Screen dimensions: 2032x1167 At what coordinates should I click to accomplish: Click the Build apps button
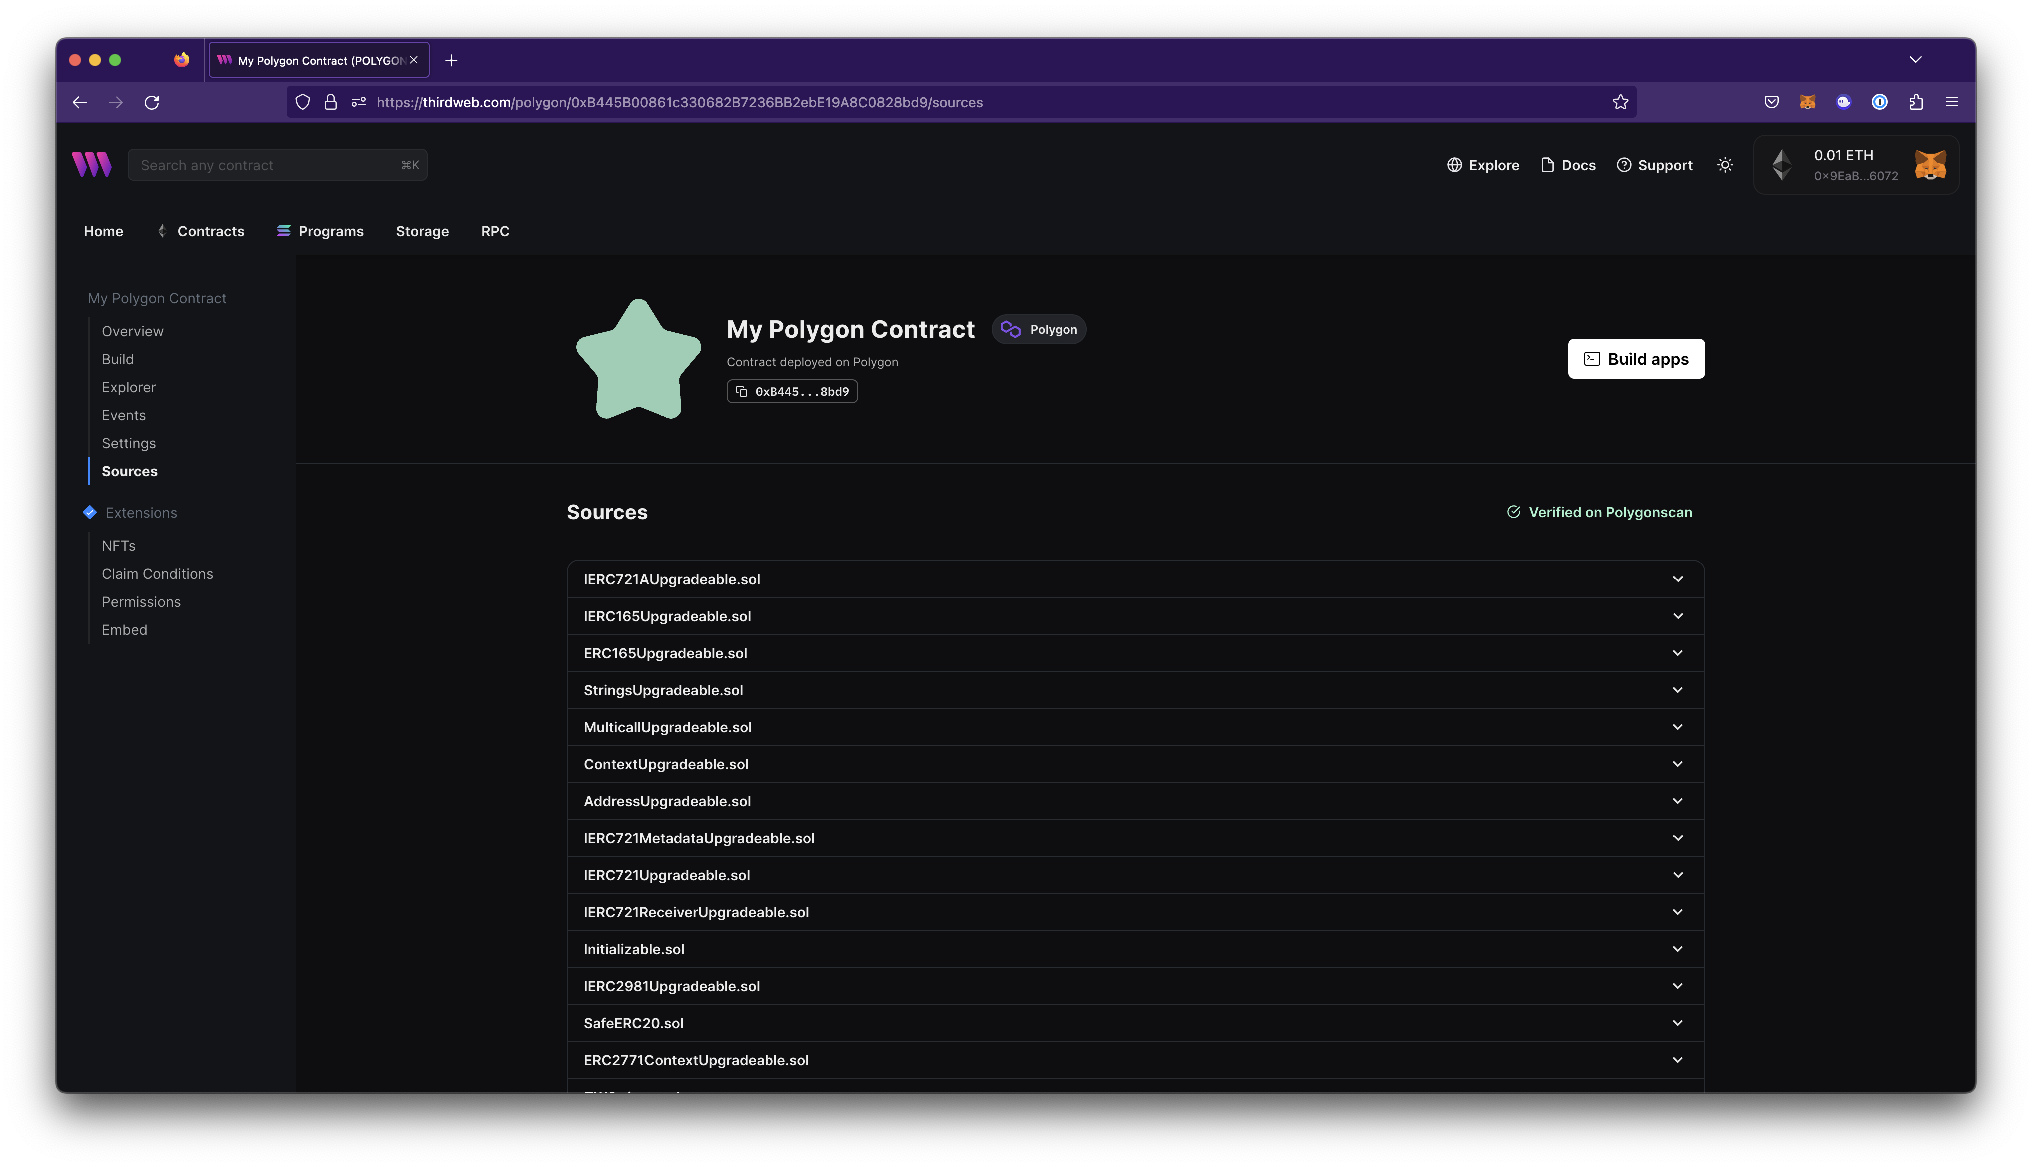point(1636,358)
